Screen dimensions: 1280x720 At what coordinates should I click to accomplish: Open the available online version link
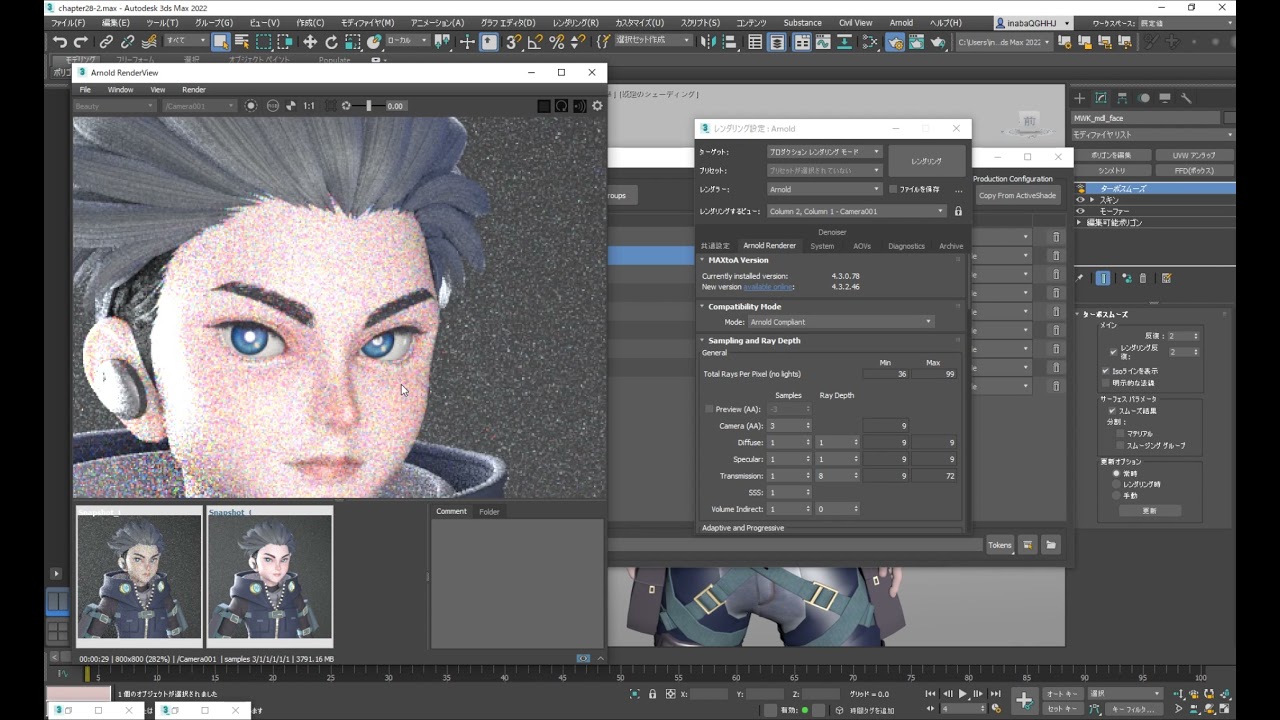(768, 287)
